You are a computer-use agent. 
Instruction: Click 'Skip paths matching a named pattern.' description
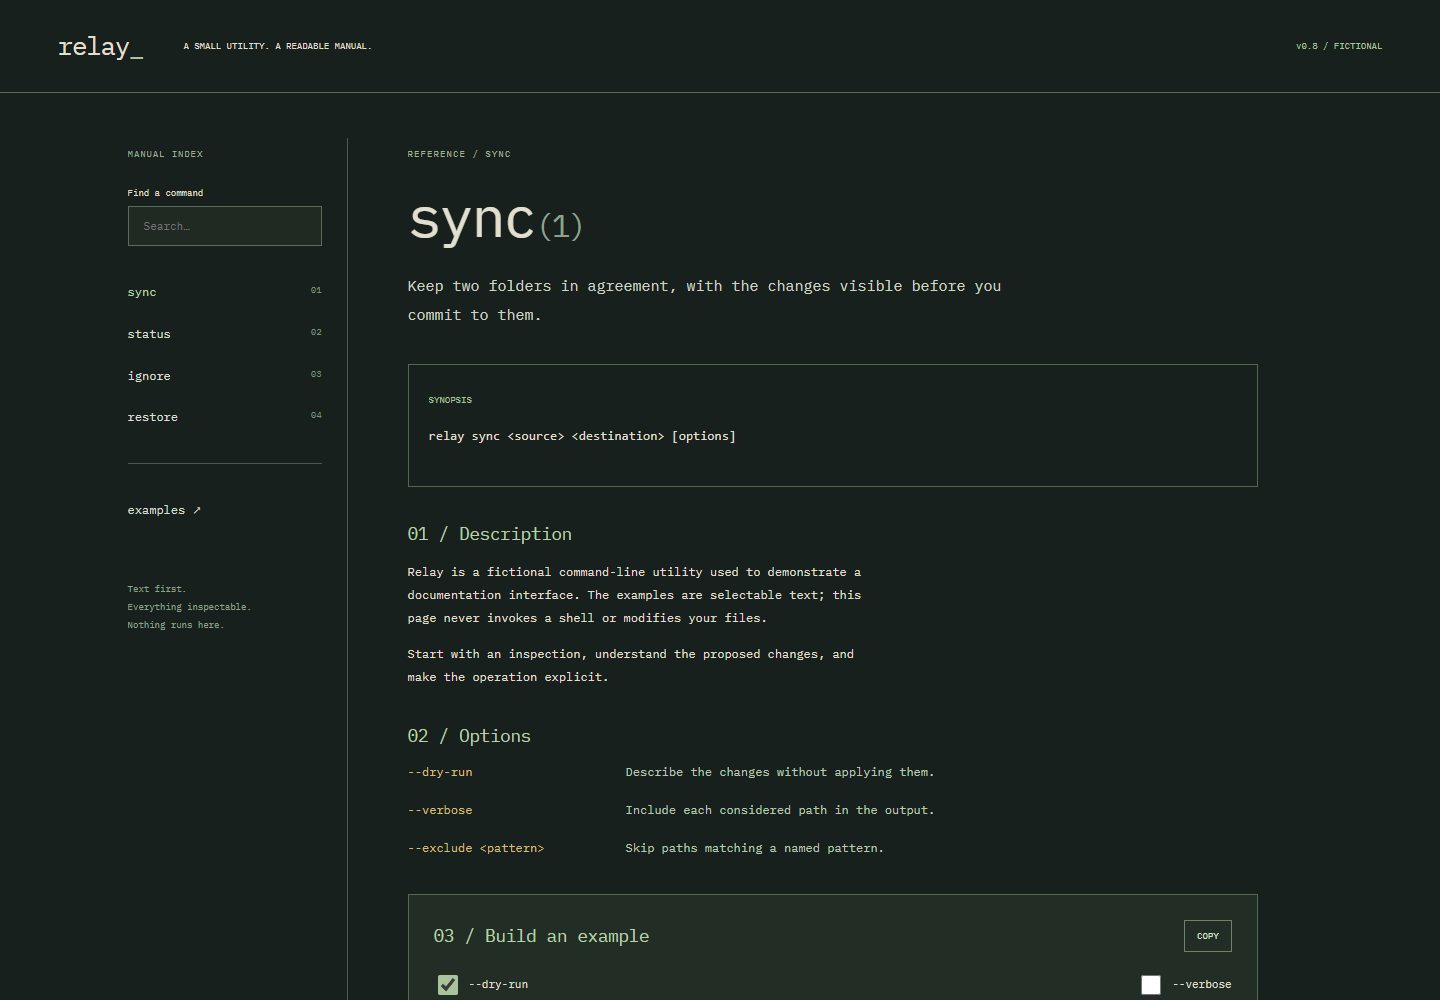tap(755, 848)
